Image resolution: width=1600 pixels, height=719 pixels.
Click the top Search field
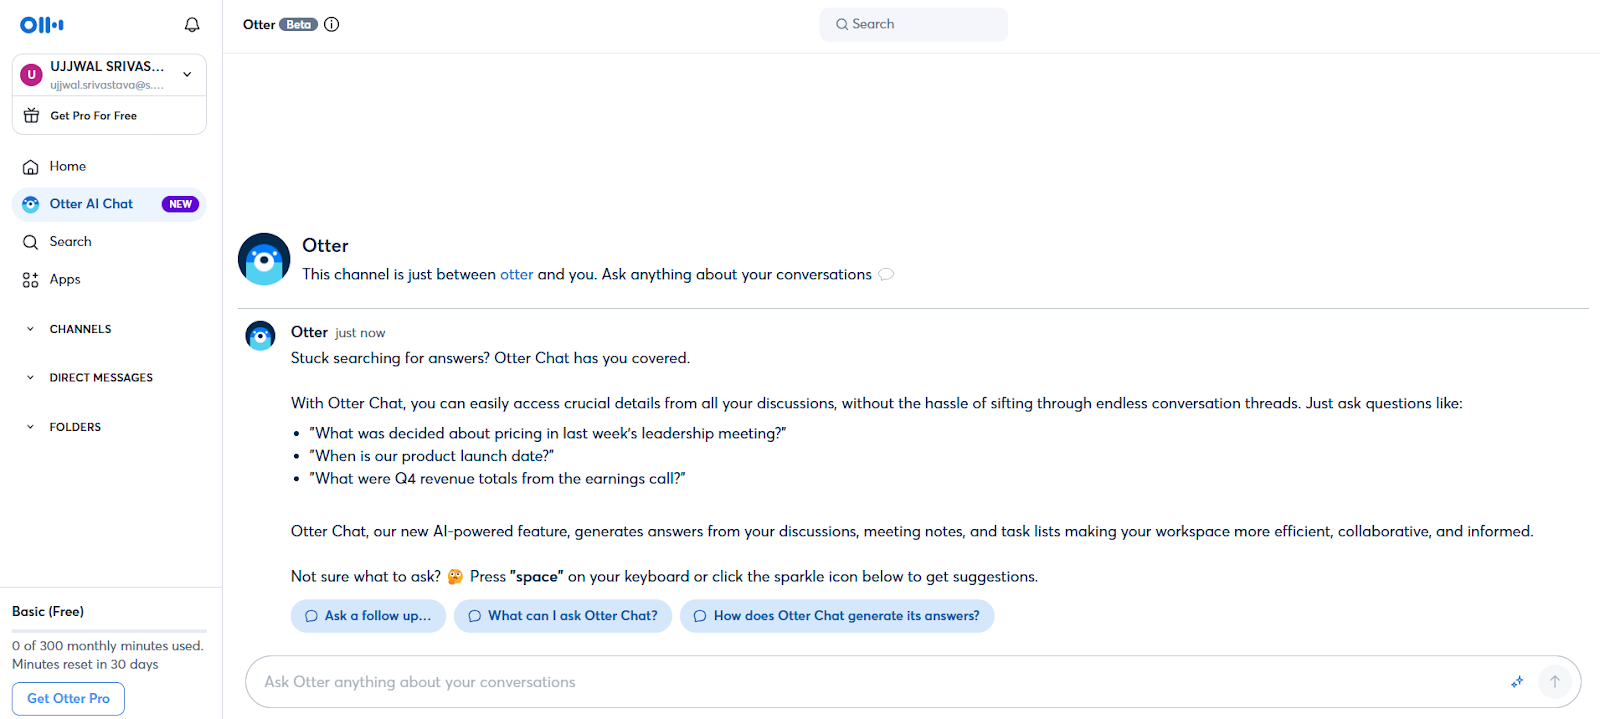coord(914,24)
